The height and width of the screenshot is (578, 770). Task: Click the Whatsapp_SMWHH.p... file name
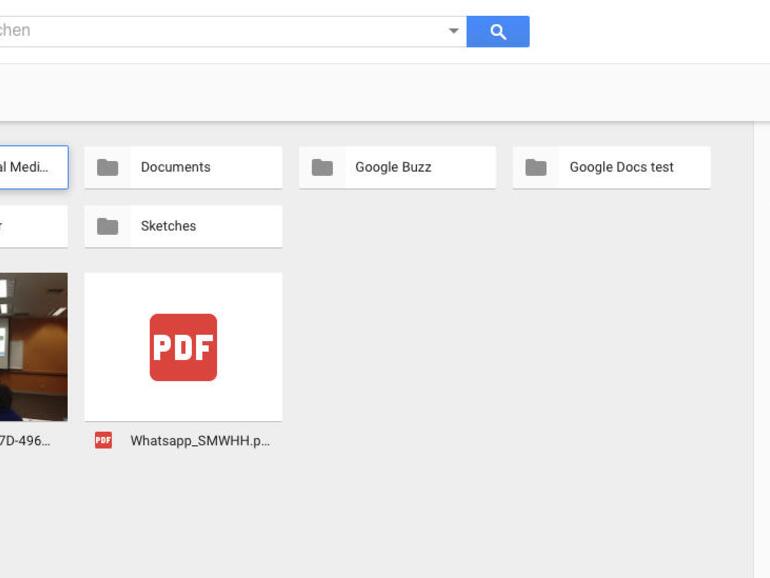(x=200, y=440)
